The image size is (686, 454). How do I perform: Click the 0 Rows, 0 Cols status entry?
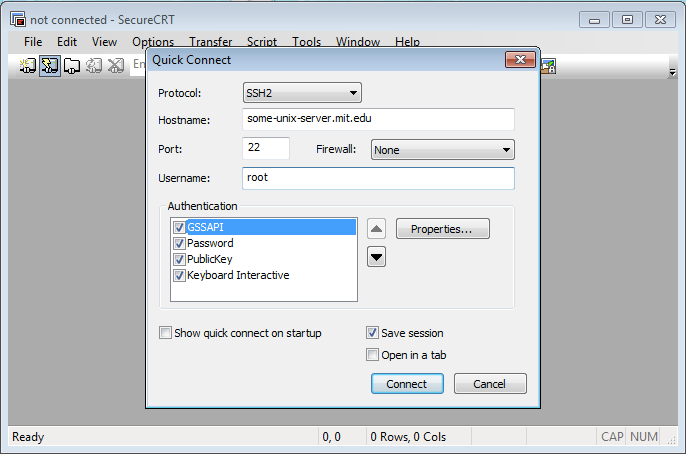pos(408,437)
